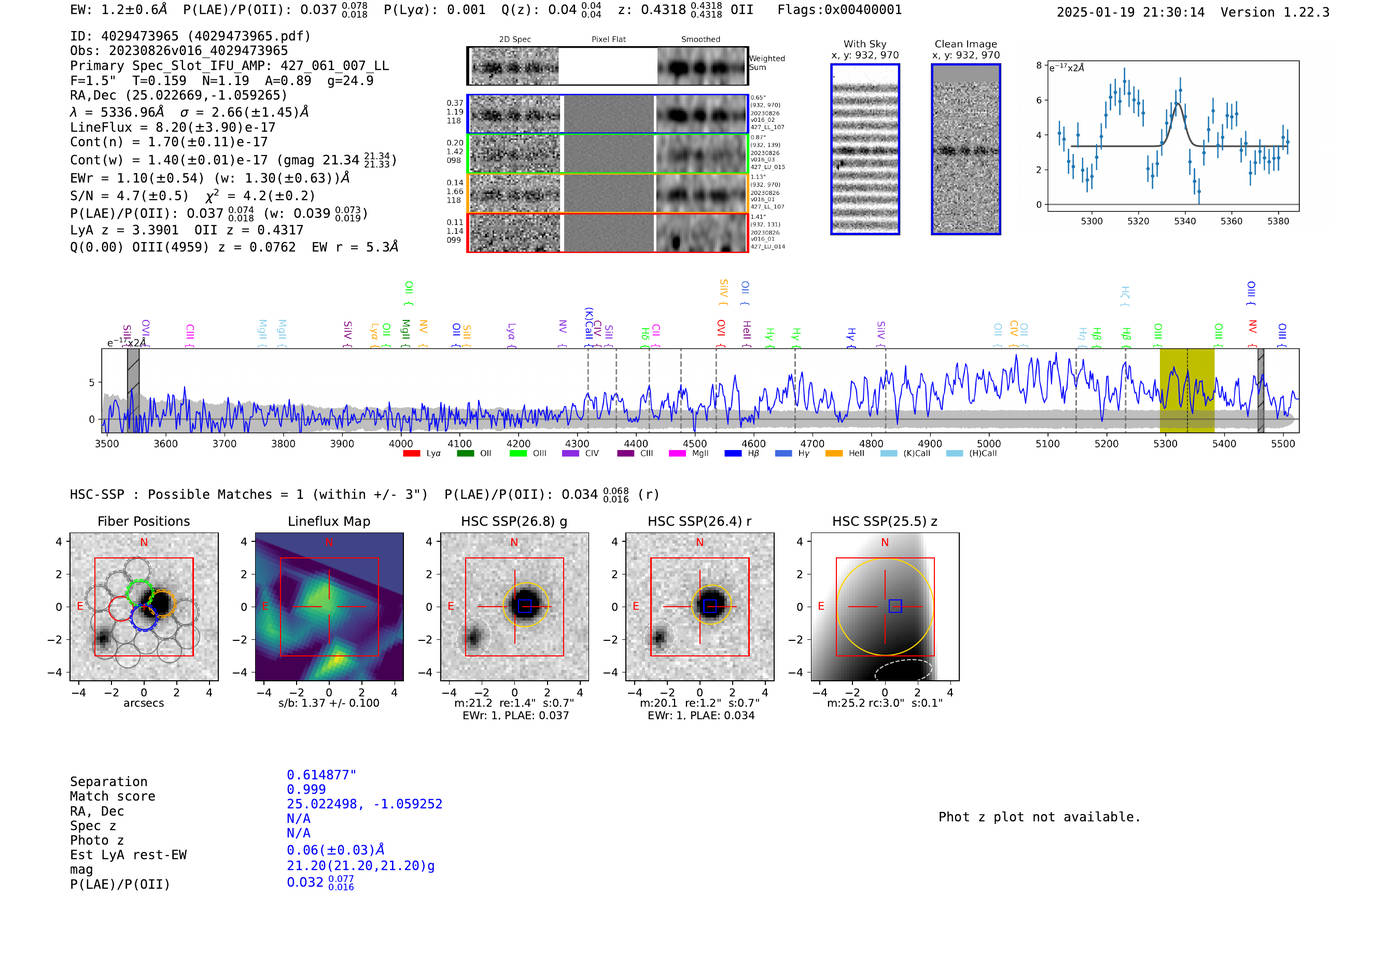The width and height of the screenshot is (1400, 953).
Task: Click the orange HeII legend swatch
Action: coord(834,454)
